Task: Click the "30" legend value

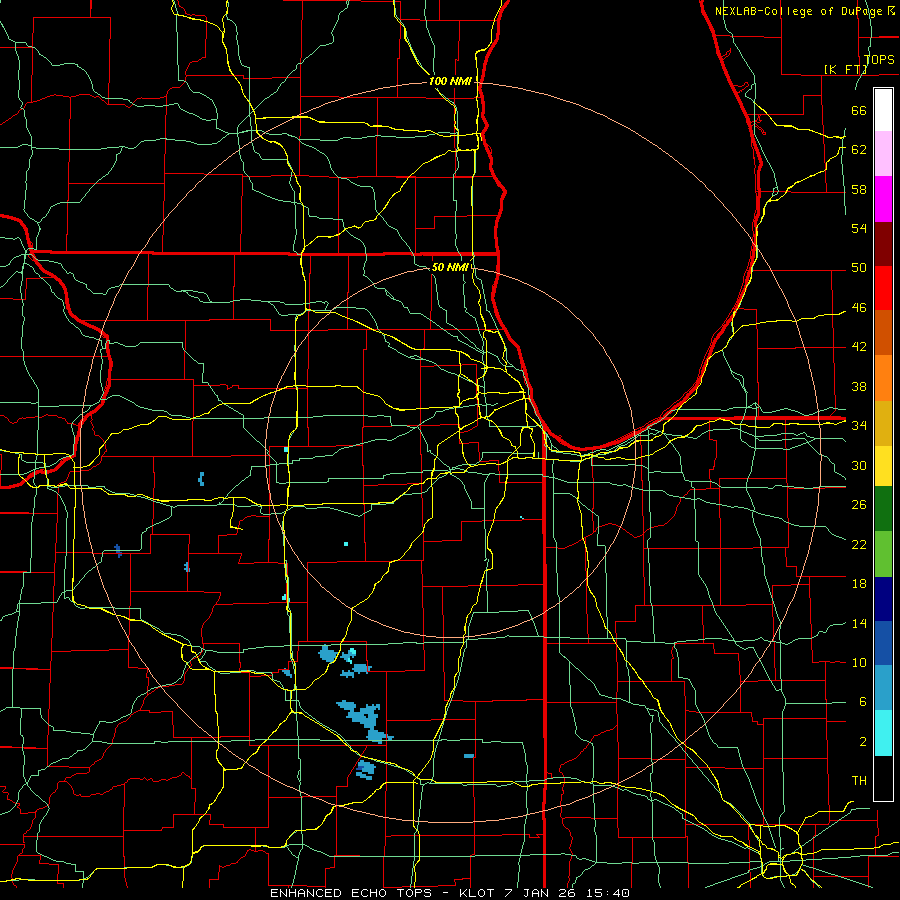Action: (859, 465)
